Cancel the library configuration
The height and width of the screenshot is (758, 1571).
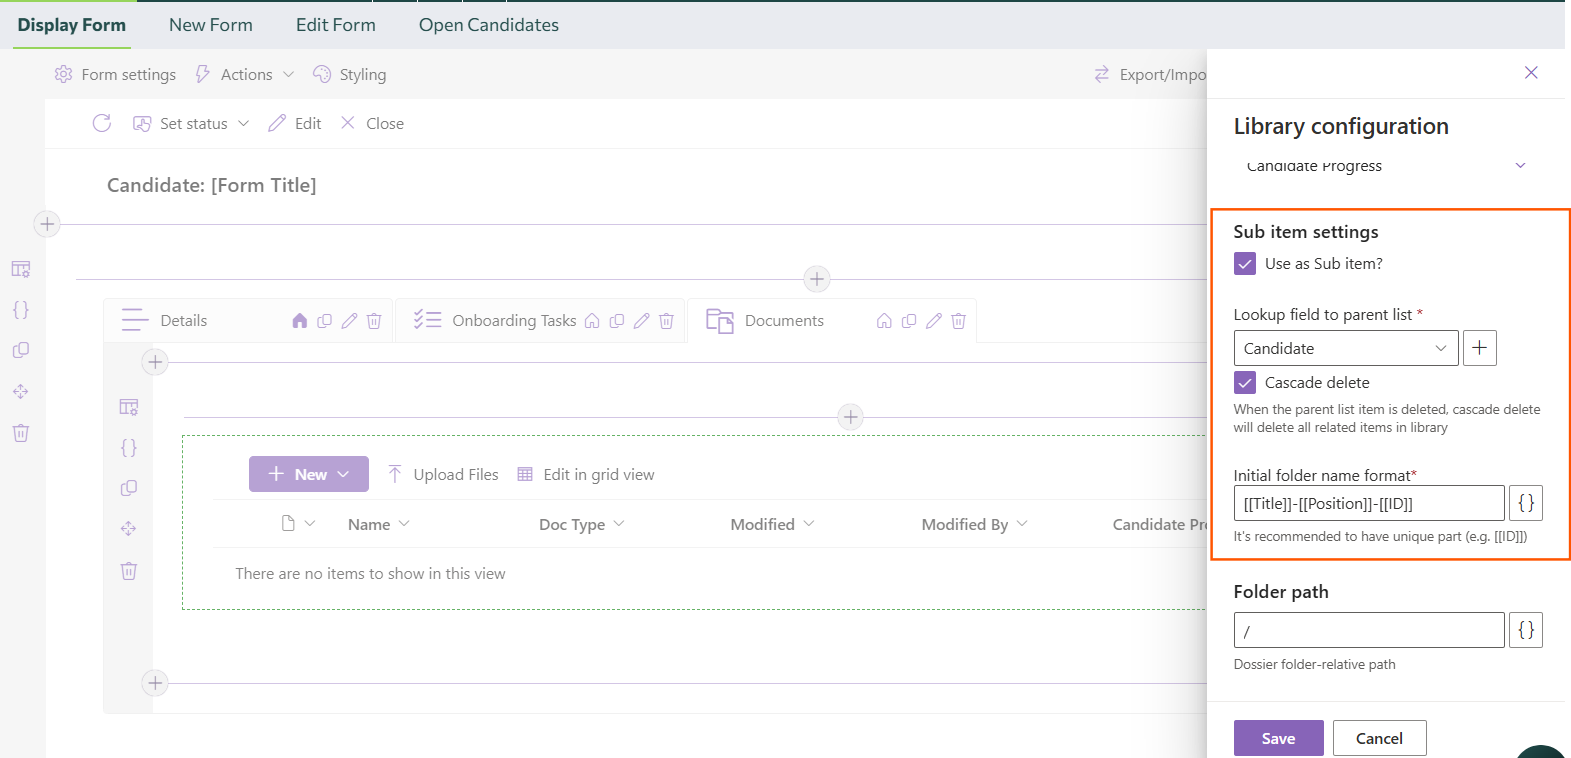coord(1380,738)
